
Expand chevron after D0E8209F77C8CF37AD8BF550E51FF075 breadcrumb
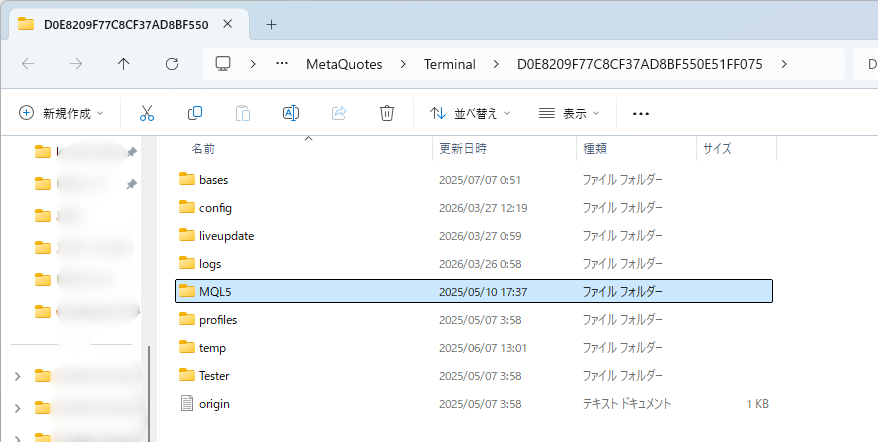click(784, 64)
